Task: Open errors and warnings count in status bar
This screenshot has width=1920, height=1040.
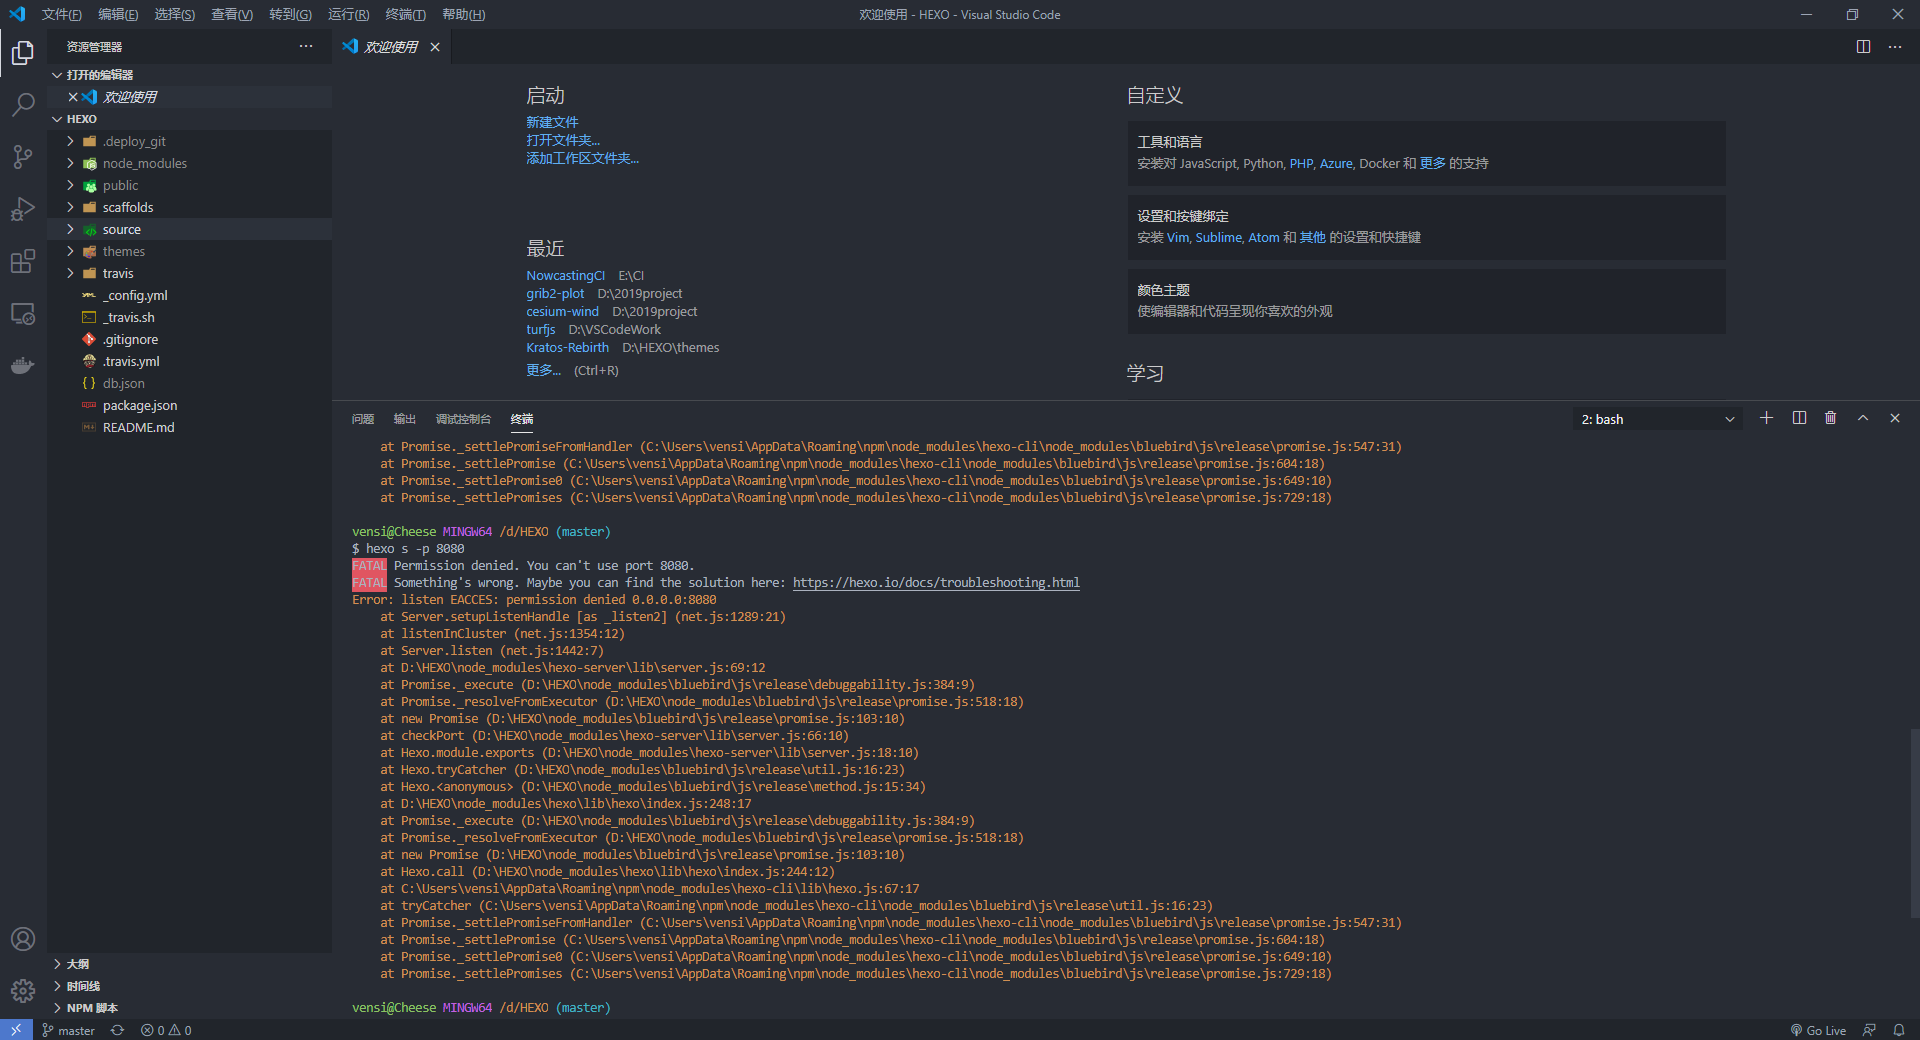Action: click(x=166, y=1030)
